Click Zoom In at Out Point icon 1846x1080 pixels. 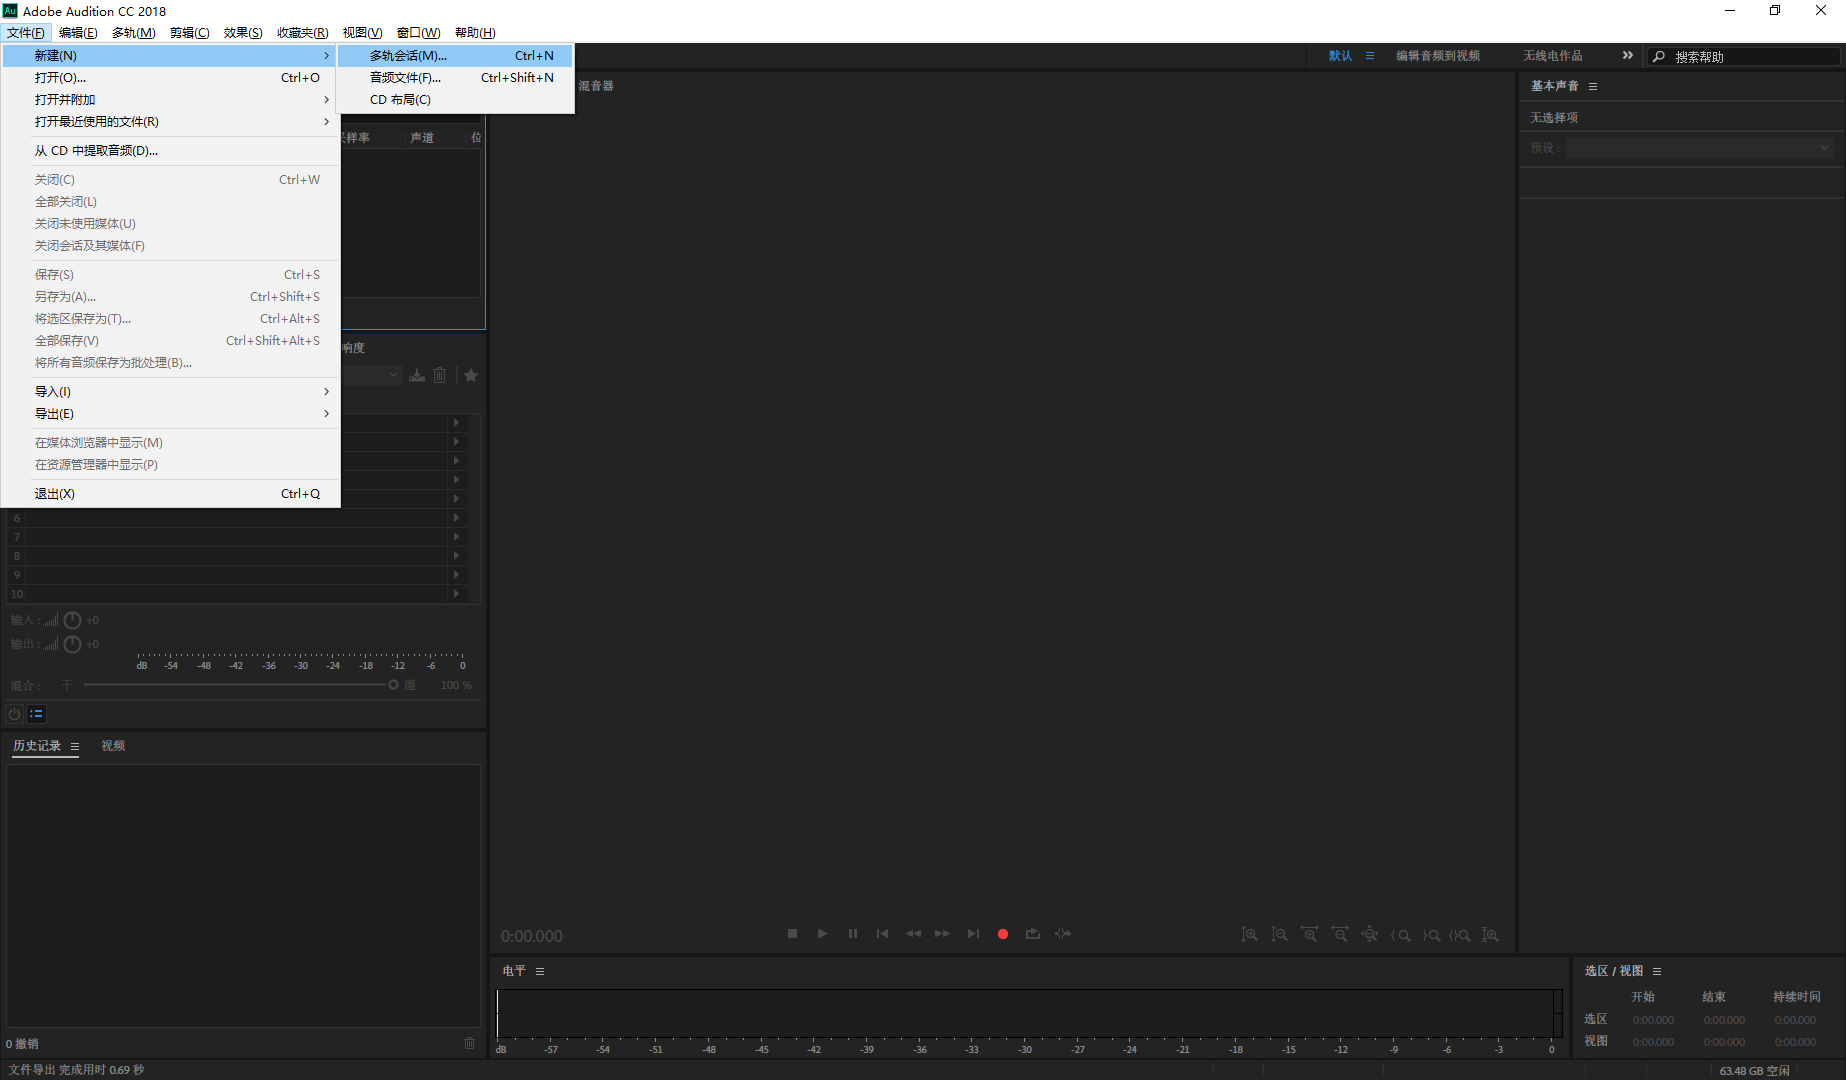[x=1431, y=935]
